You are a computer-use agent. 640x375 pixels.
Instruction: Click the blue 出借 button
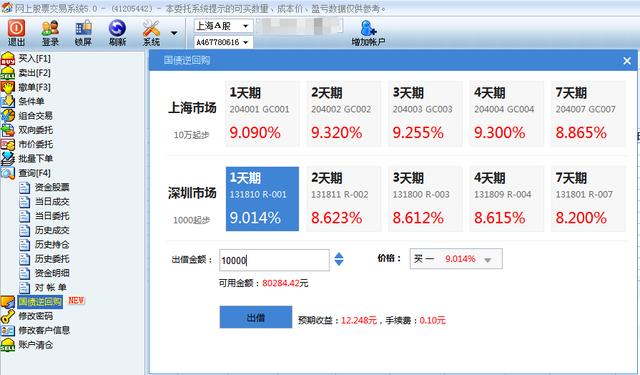coord(256,317)
